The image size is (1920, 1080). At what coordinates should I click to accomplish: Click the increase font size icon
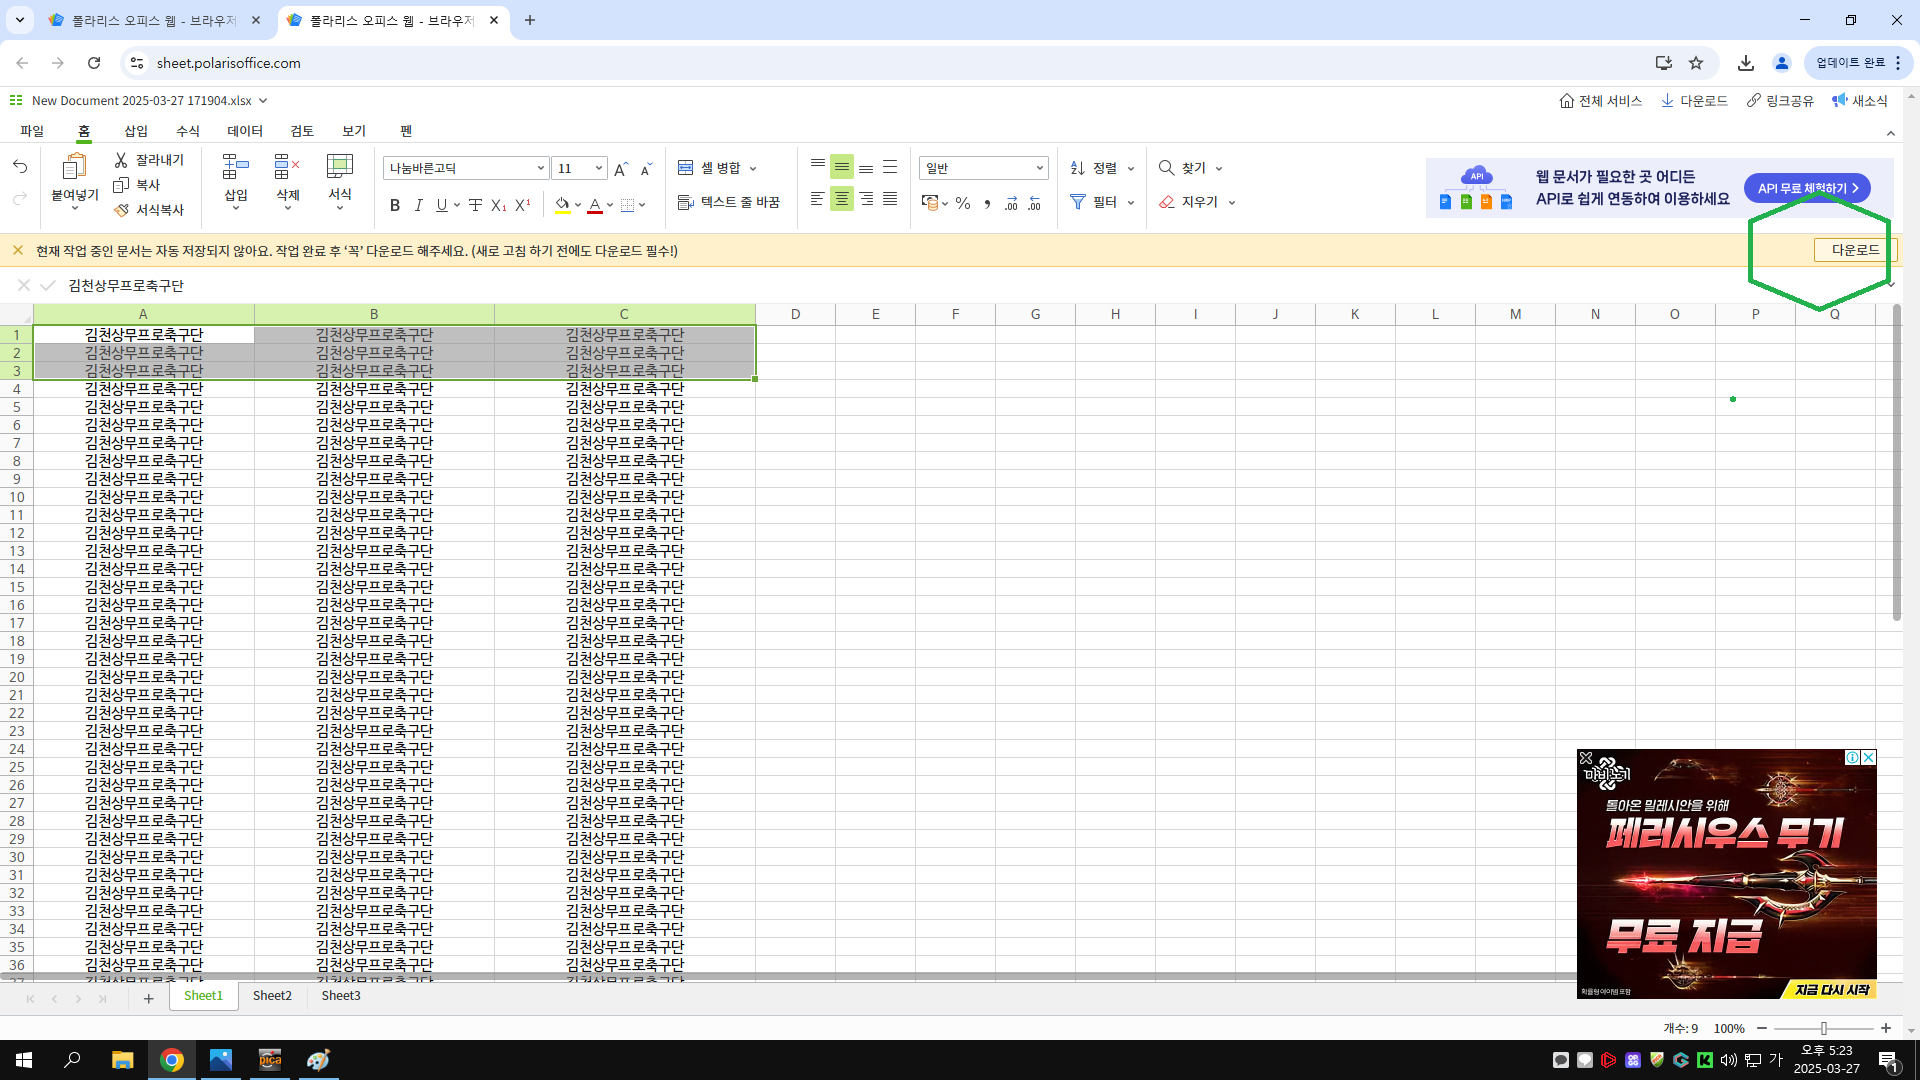click(621, 169)
